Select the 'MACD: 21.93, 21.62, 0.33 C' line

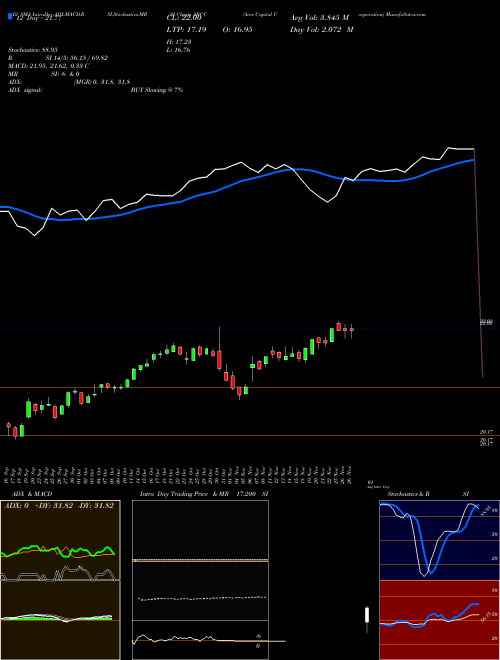pos(48,66)
